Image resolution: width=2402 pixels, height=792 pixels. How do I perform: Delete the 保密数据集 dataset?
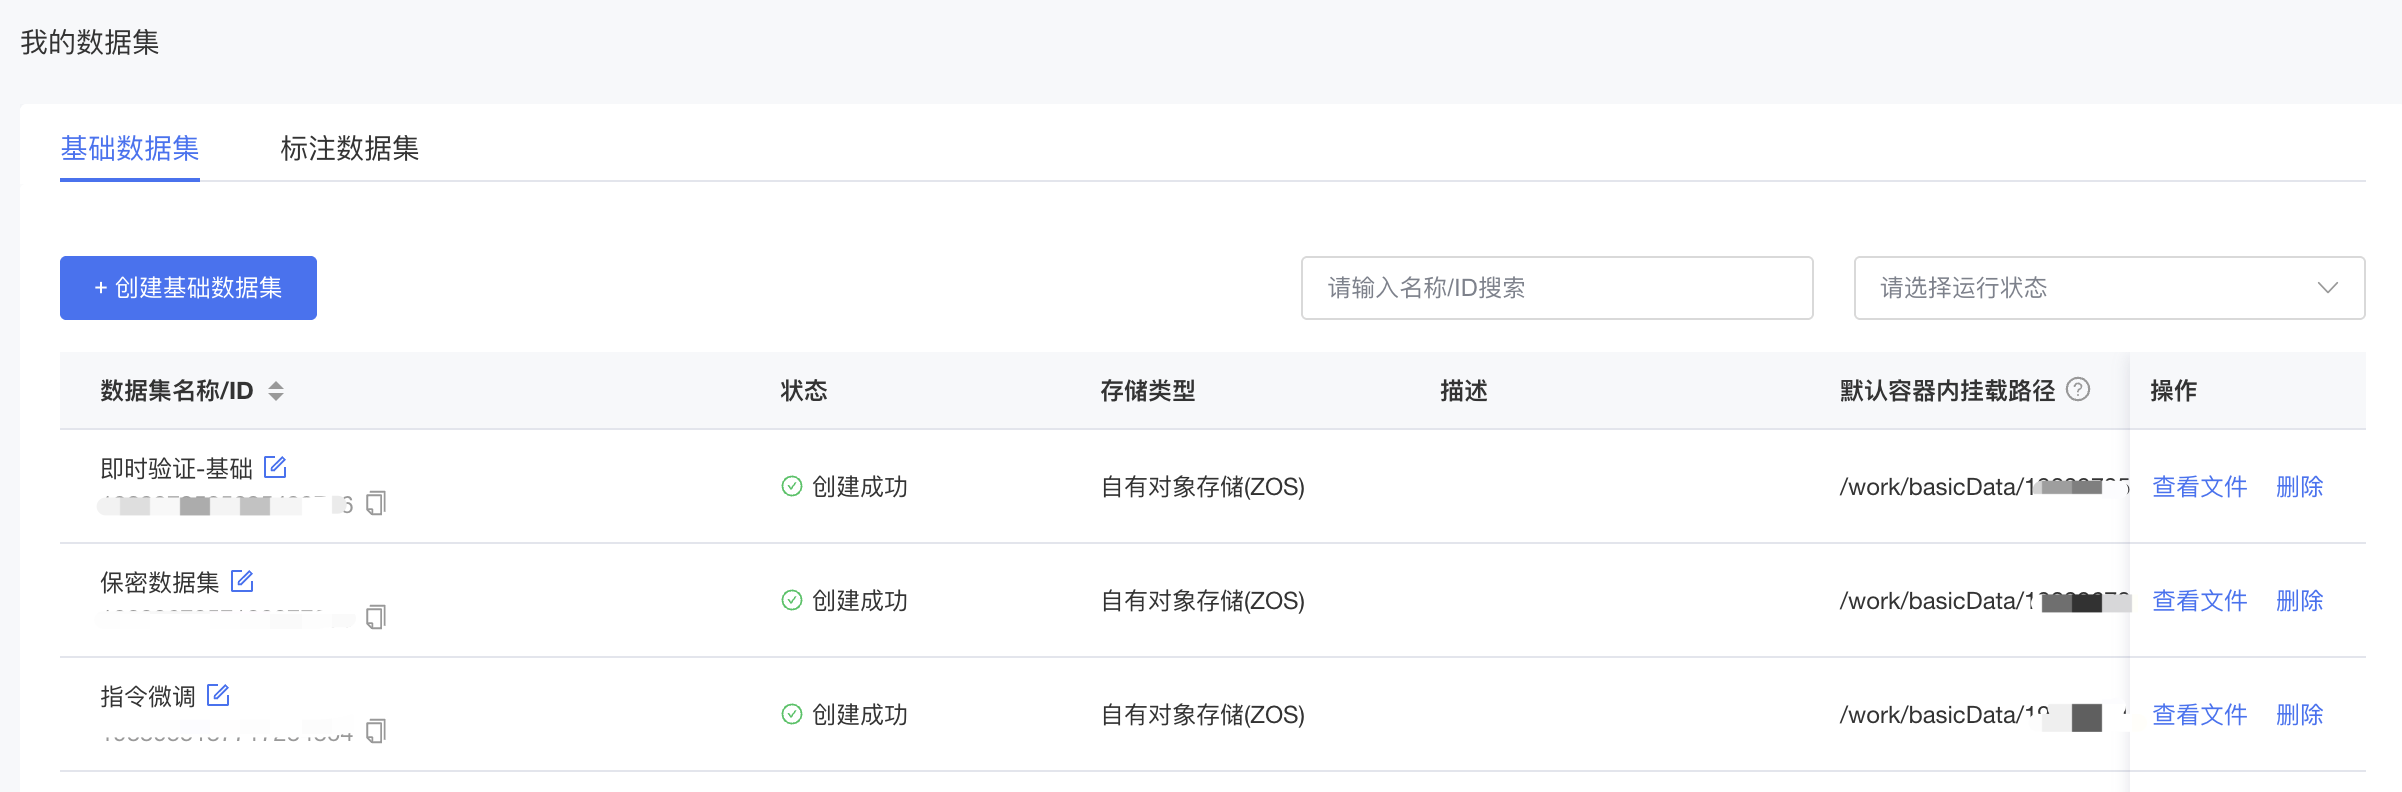2299,601
